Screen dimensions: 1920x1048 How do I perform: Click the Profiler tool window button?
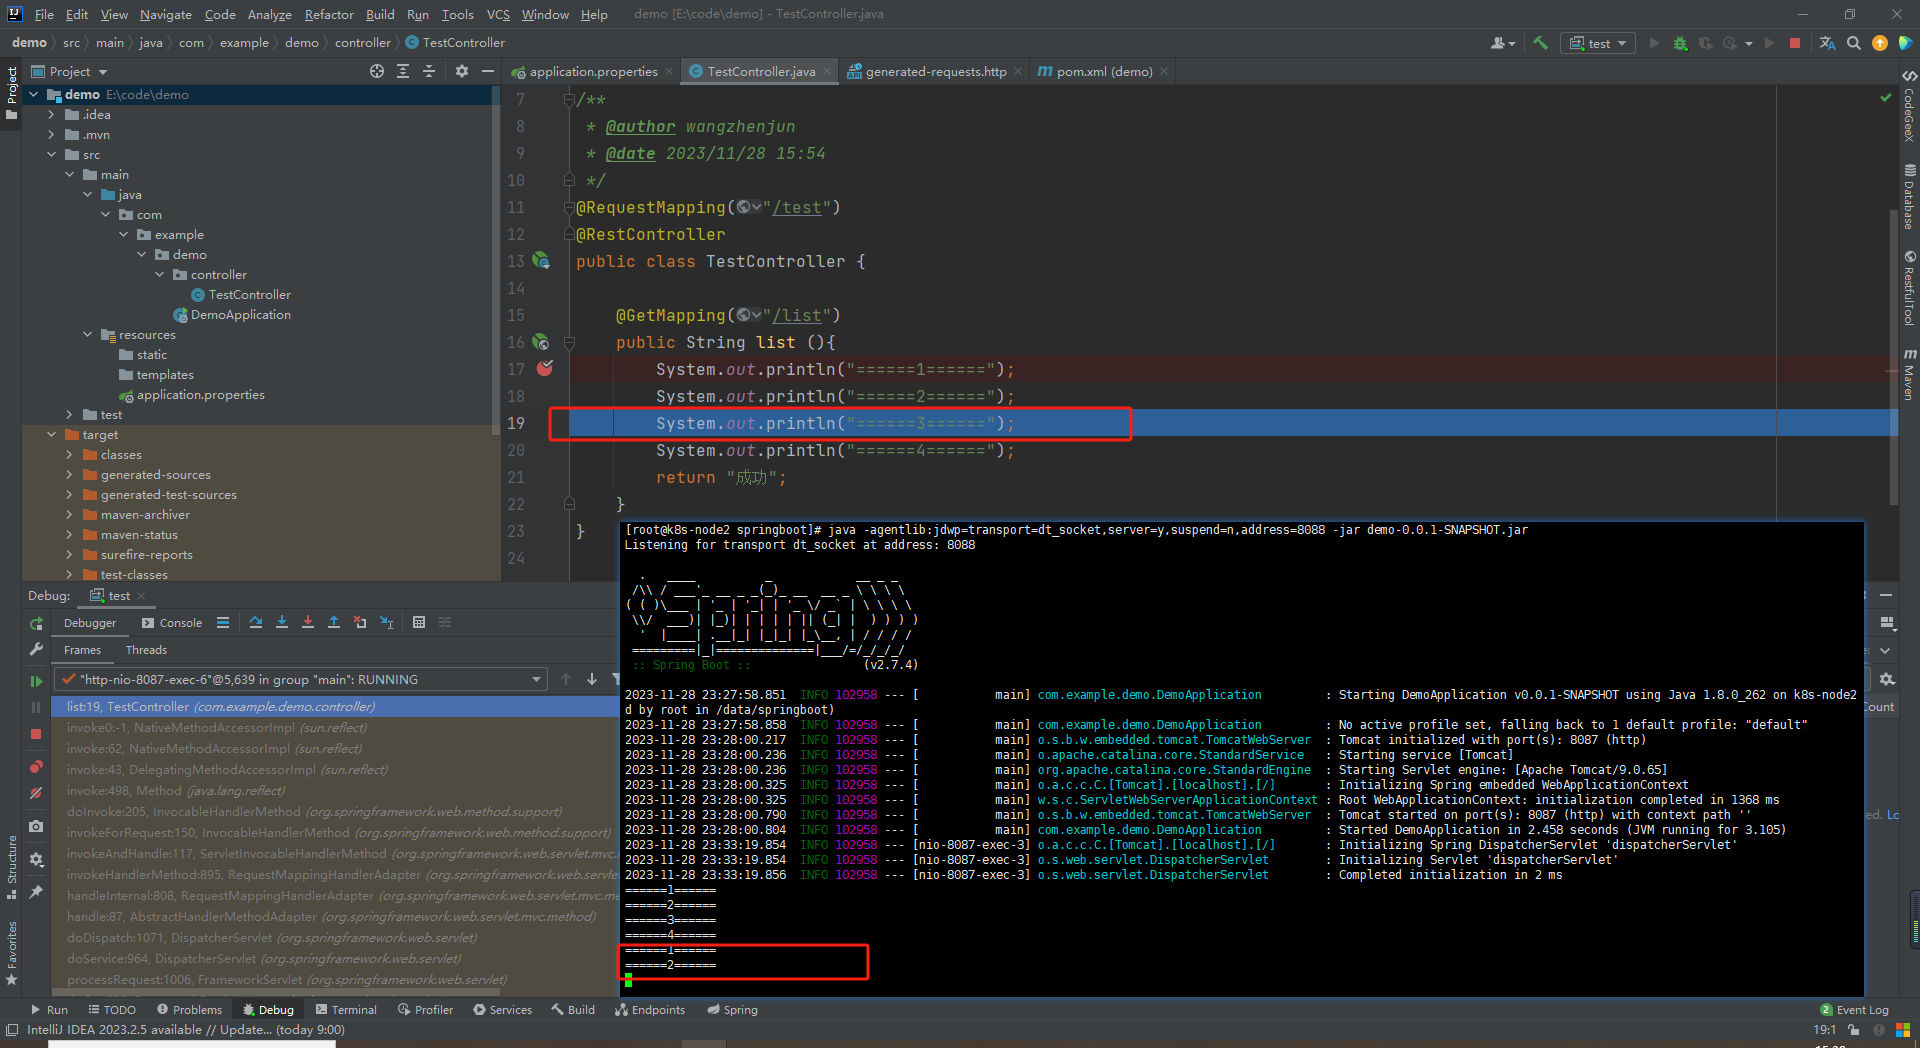[426, 1010]
